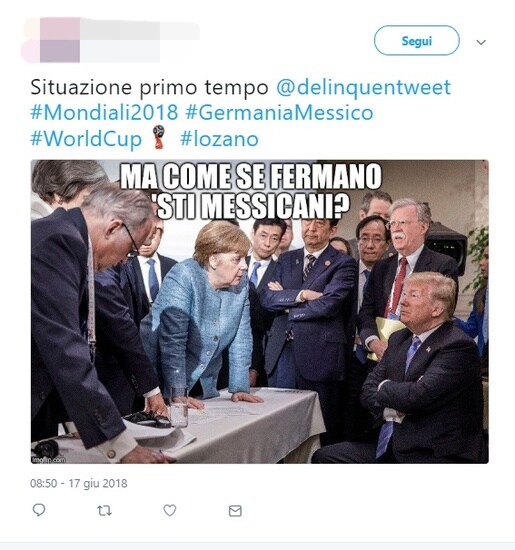Expand the tweet options chevron menu
This screenshot has width=515, height=550.
coord(481,42)
